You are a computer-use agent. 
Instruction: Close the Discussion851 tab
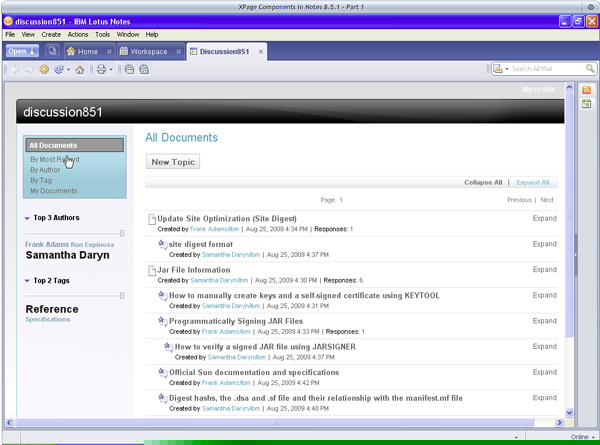pos(261,51)
